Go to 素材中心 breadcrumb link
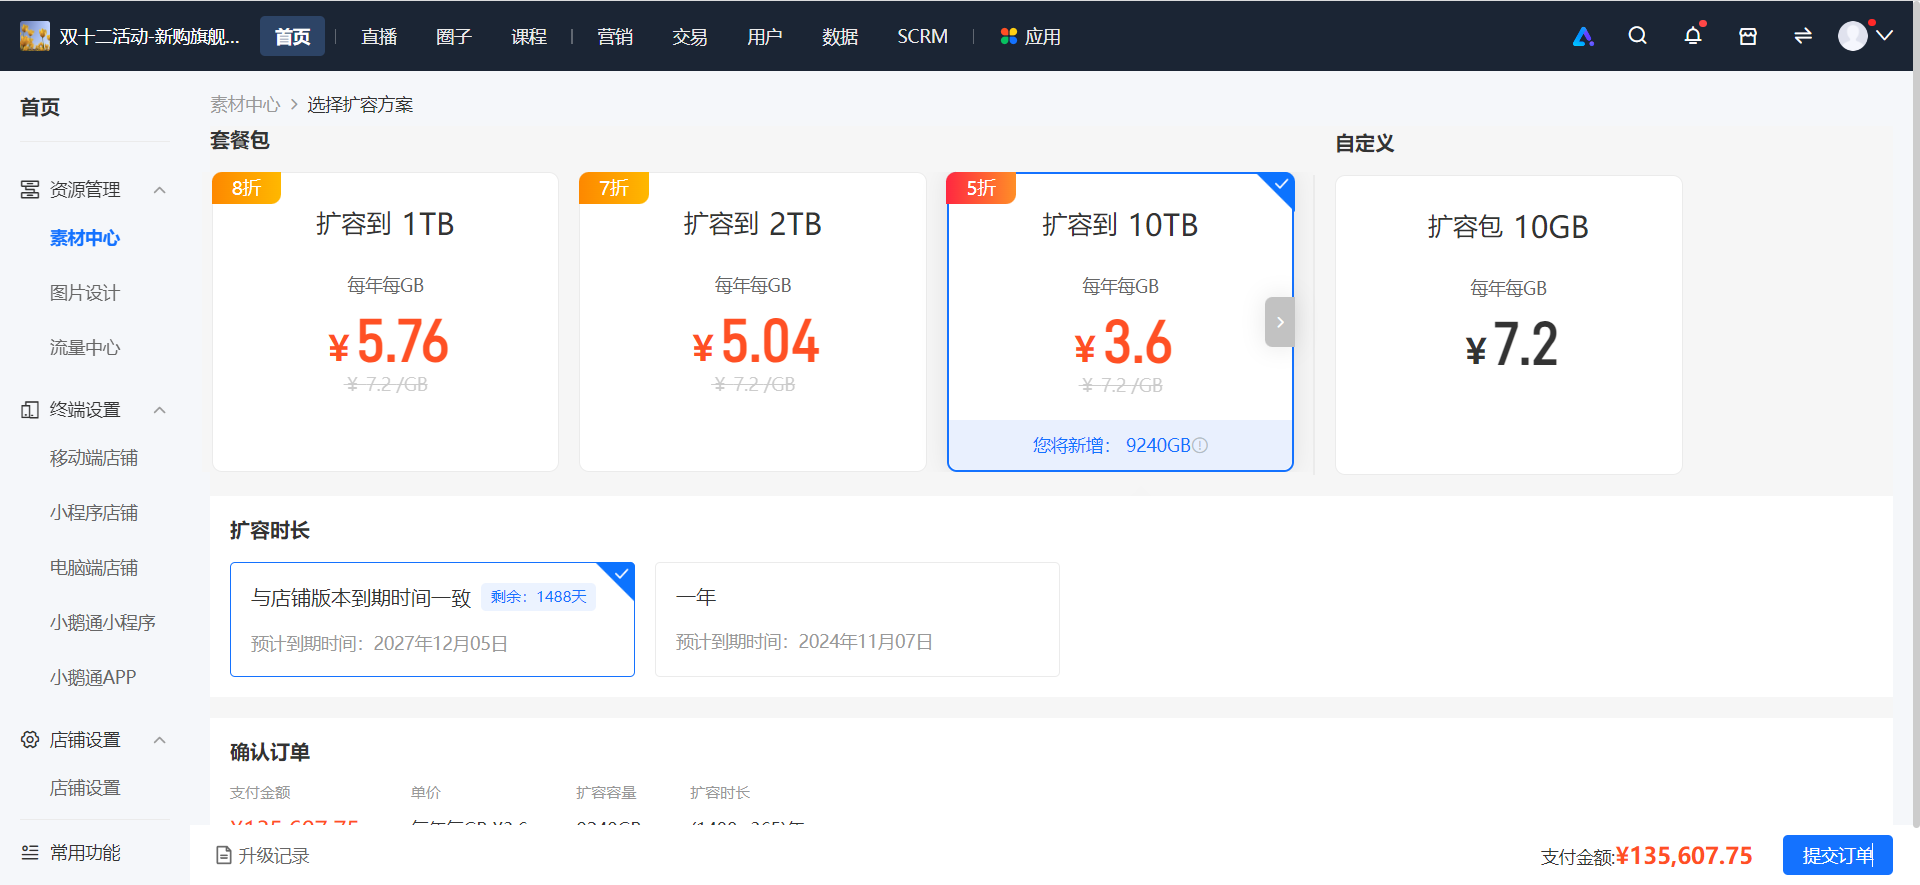 [245, 104]
